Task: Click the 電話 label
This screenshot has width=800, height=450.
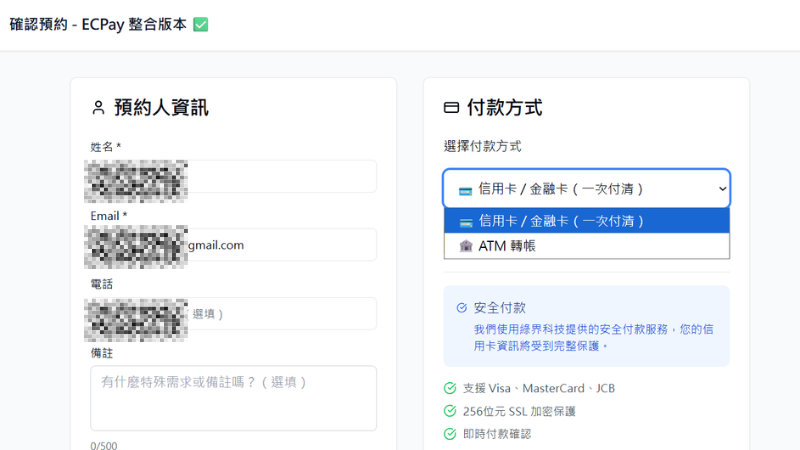Action: 102,284
